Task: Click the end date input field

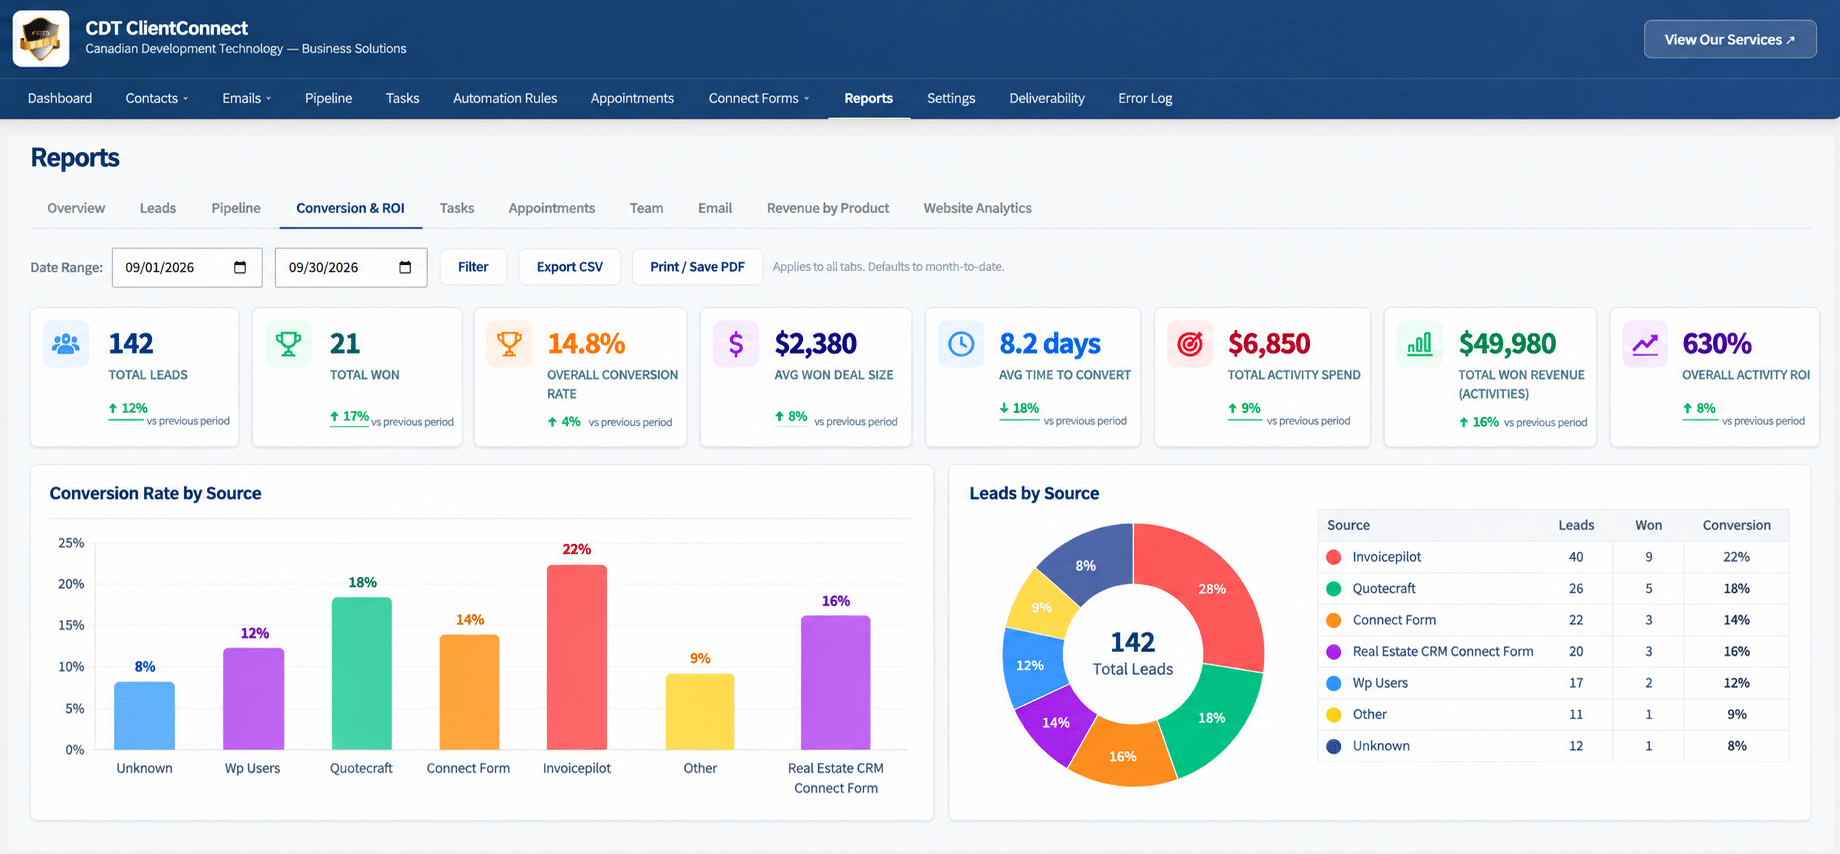Action: (351, 267)
